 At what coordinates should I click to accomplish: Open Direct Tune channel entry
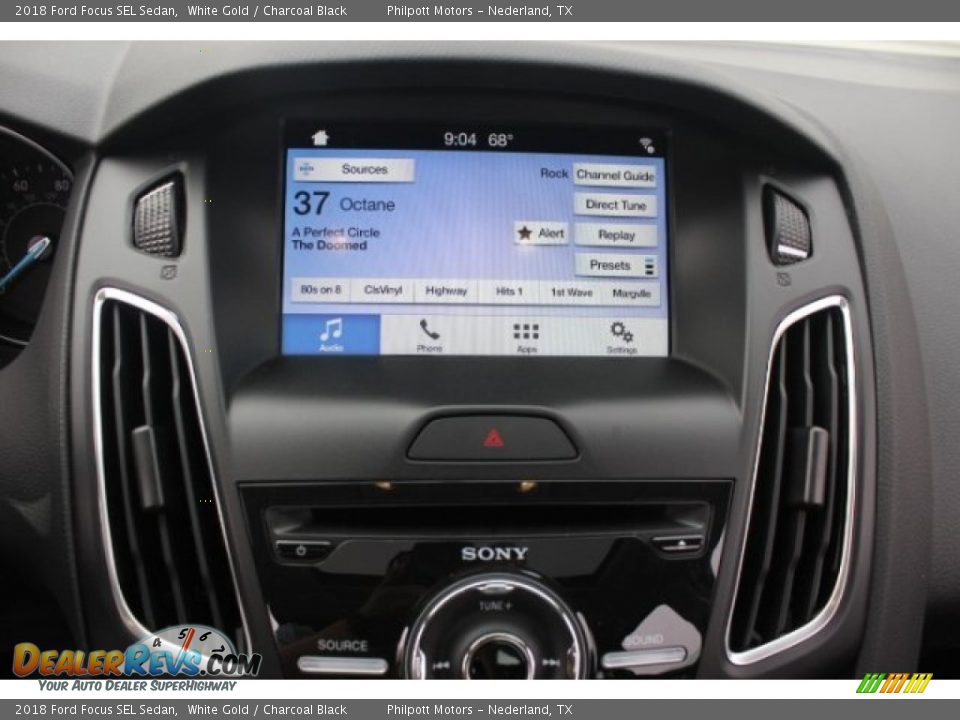(x=616, y=205)
